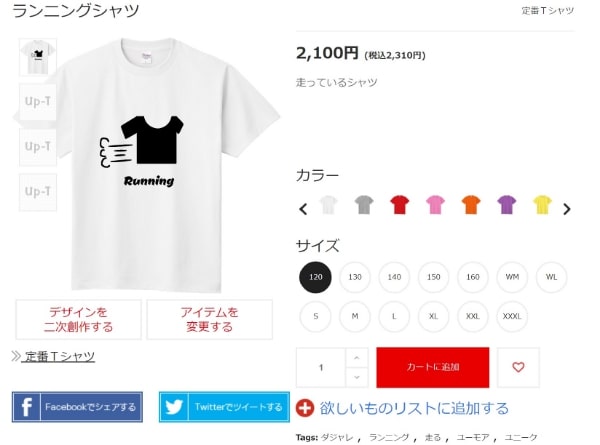Choose the gray T-shirt color
This screenshot has height=445, width=600.
click(x=364, y=204)
